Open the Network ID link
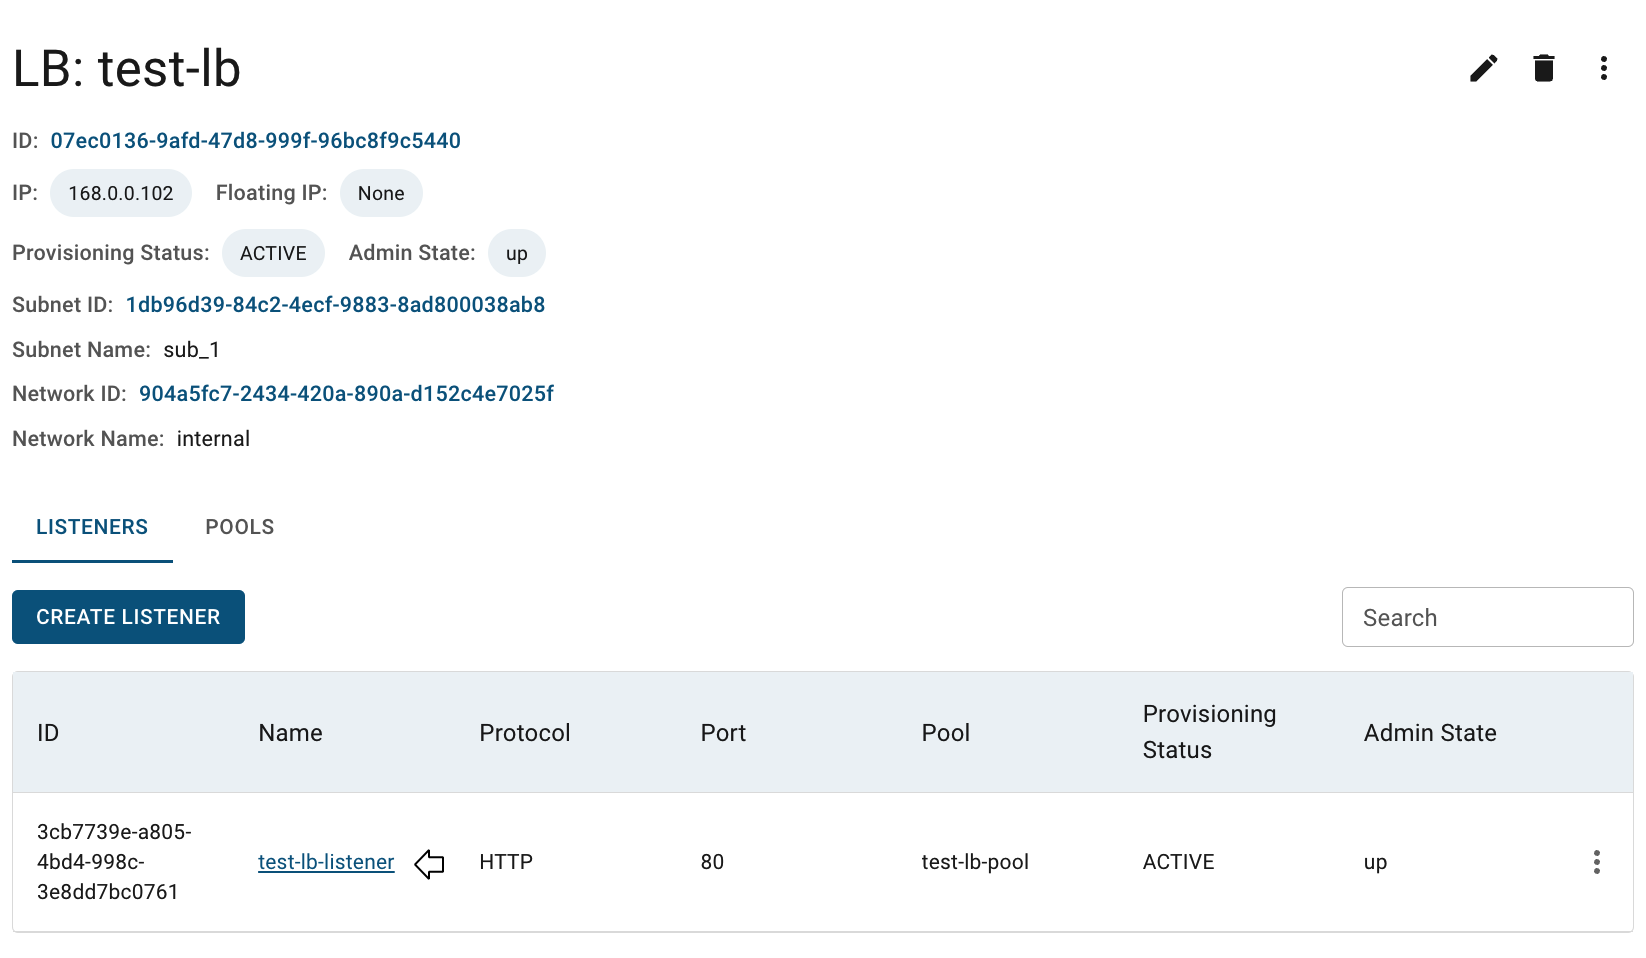Screen dimensions: 1646x958 (346, 394)
